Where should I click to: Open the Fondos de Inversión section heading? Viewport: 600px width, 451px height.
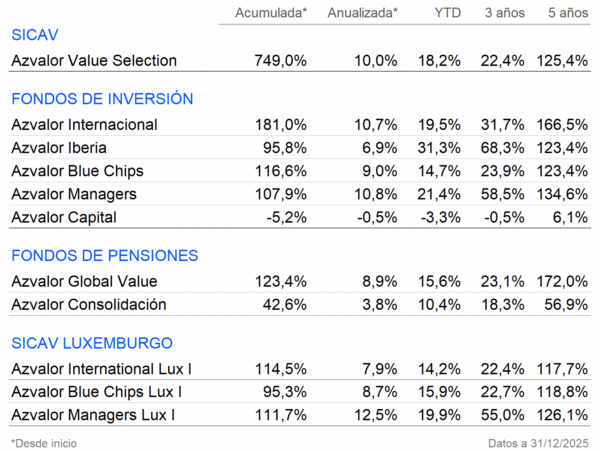point(101,99)
